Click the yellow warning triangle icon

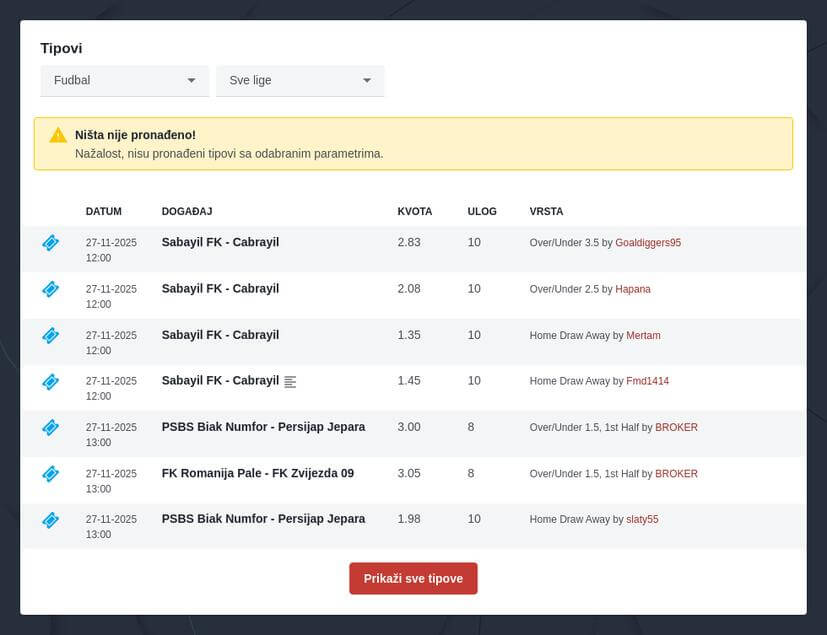(58, 135)
